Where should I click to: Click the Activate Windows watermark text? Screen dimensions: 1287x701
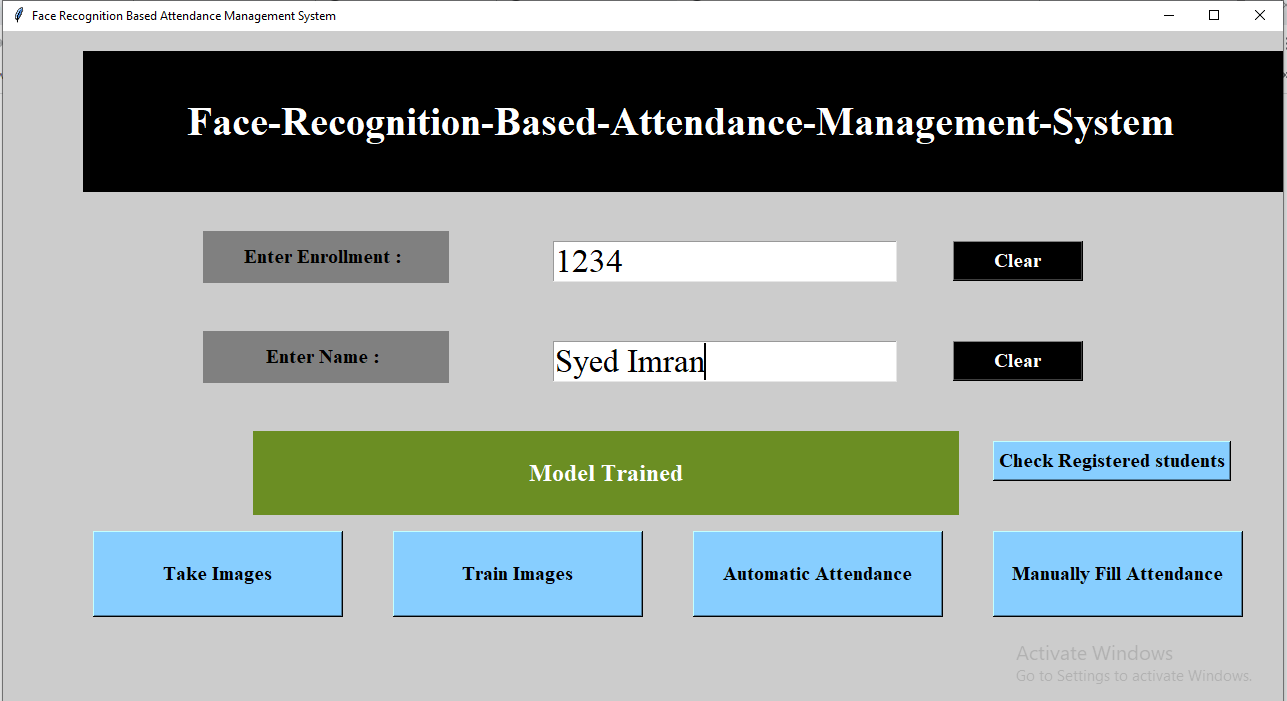[x=1094, y=652]
